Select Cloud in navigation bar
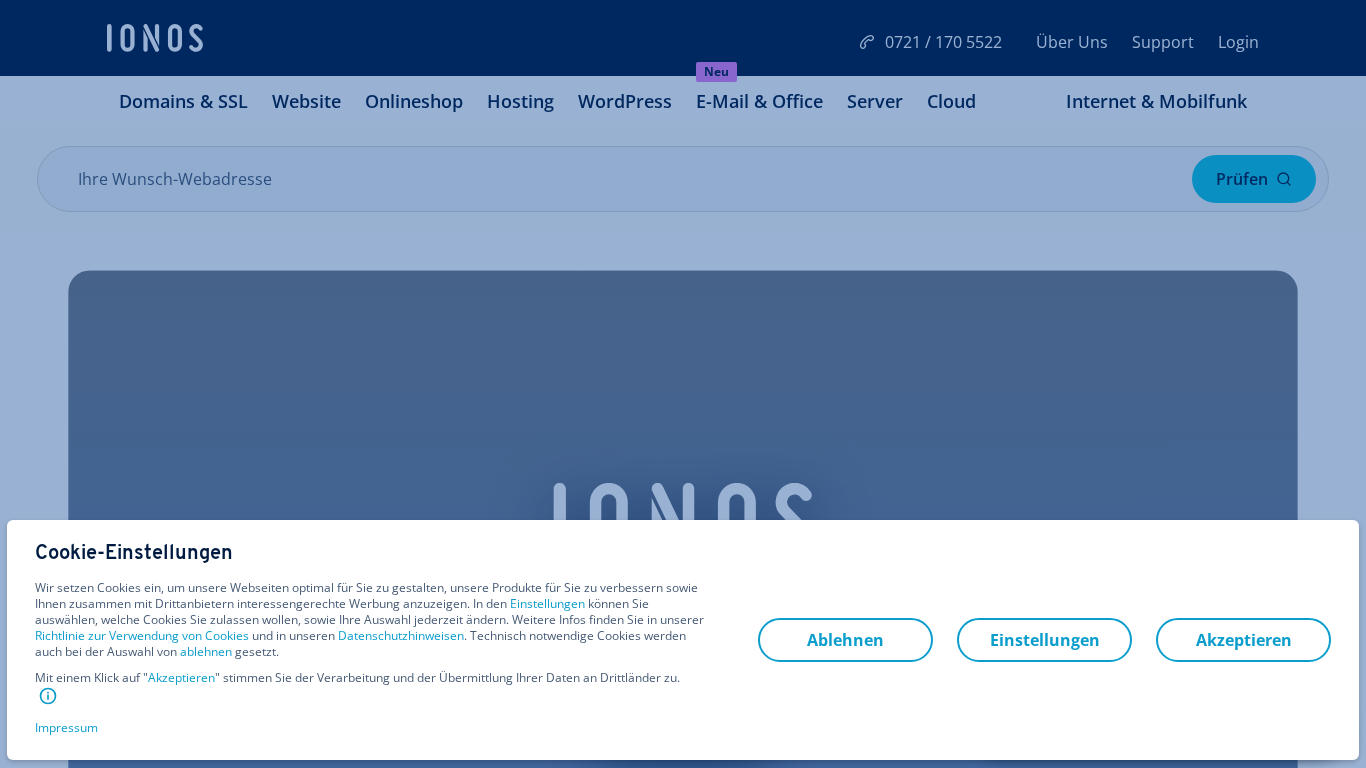This screenshot has height=768, width=1366. click(x=951, y=101)
